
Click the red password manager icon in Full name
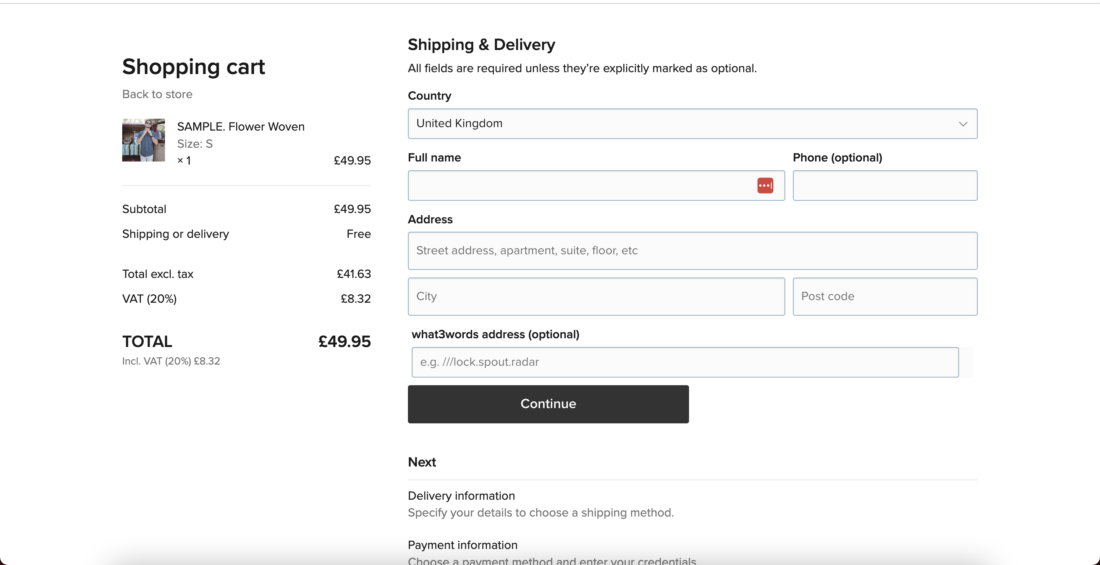coord(765,186)
